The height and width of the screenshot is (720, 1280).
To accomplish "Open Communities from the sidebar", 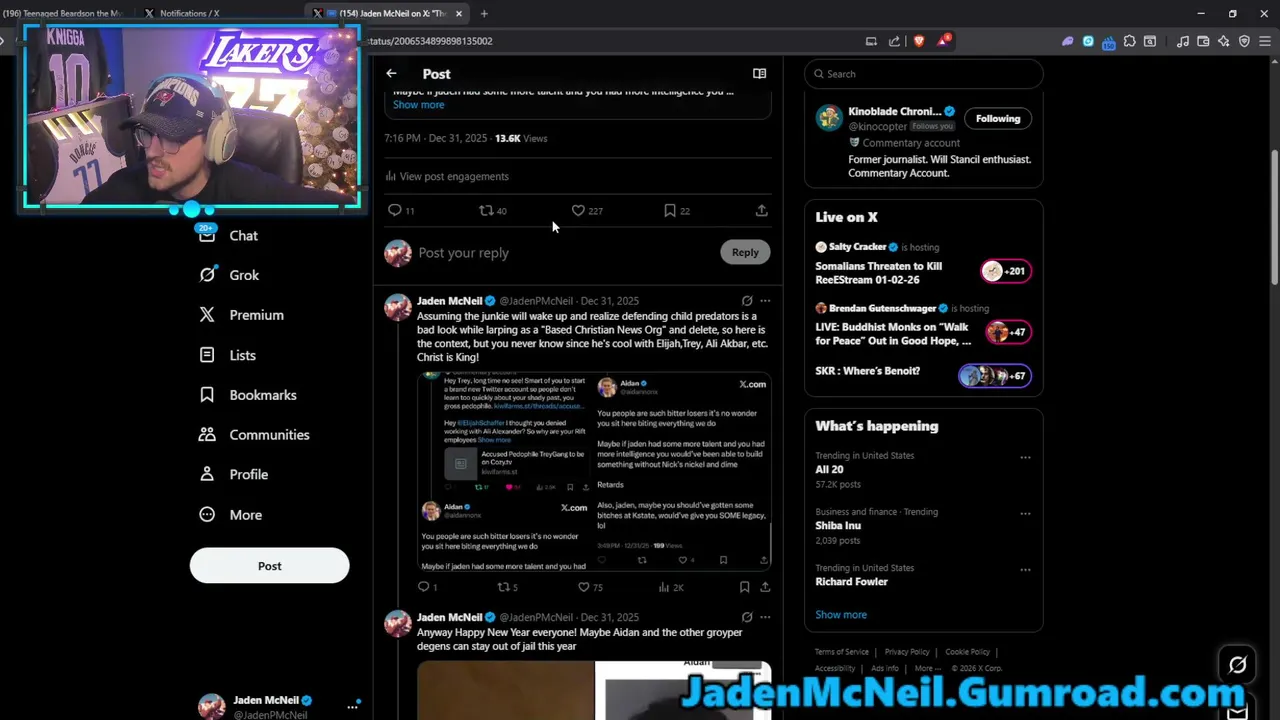I will (254, 435).
